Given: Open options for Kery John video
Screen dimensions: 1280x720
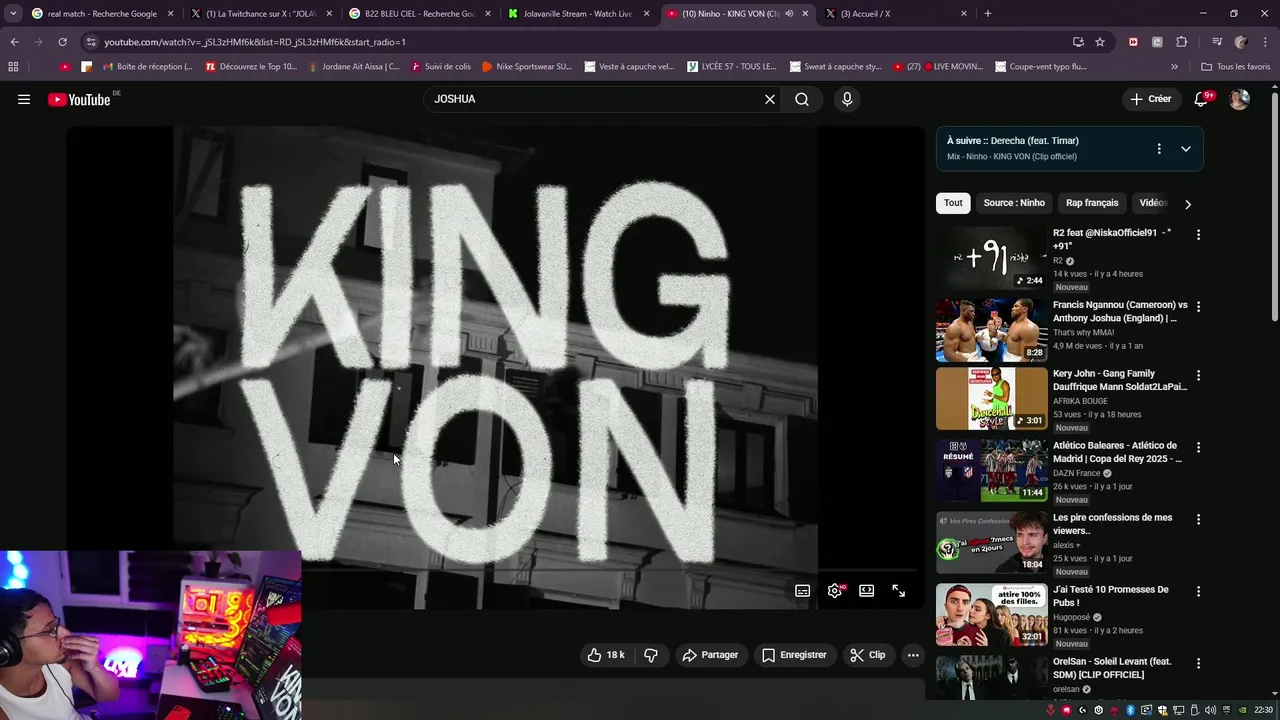Looking at the screenshot, I should click(1198, 376).
